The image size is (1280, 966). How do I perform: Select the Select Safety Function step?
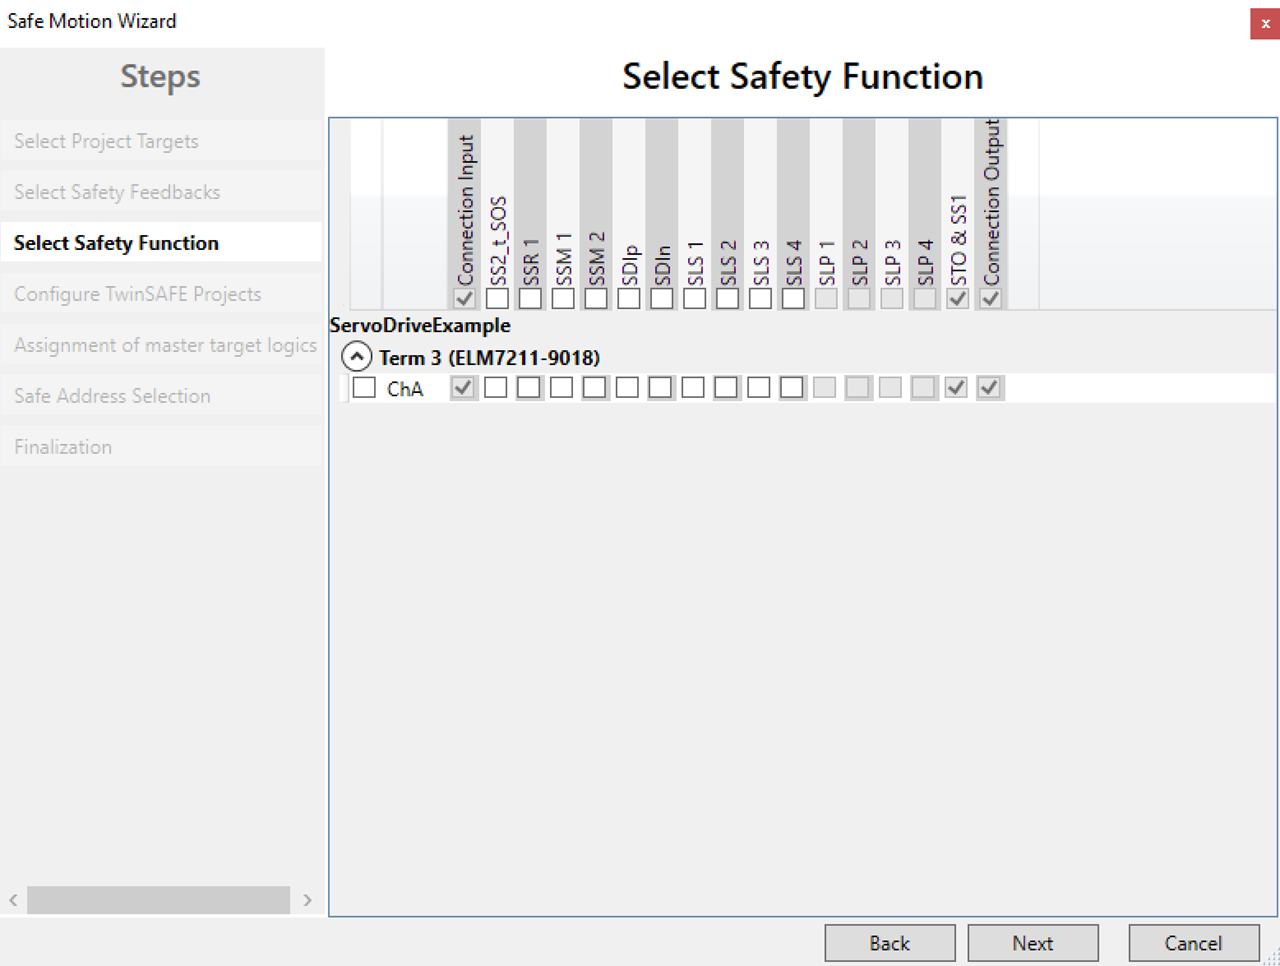coord(161,243)
